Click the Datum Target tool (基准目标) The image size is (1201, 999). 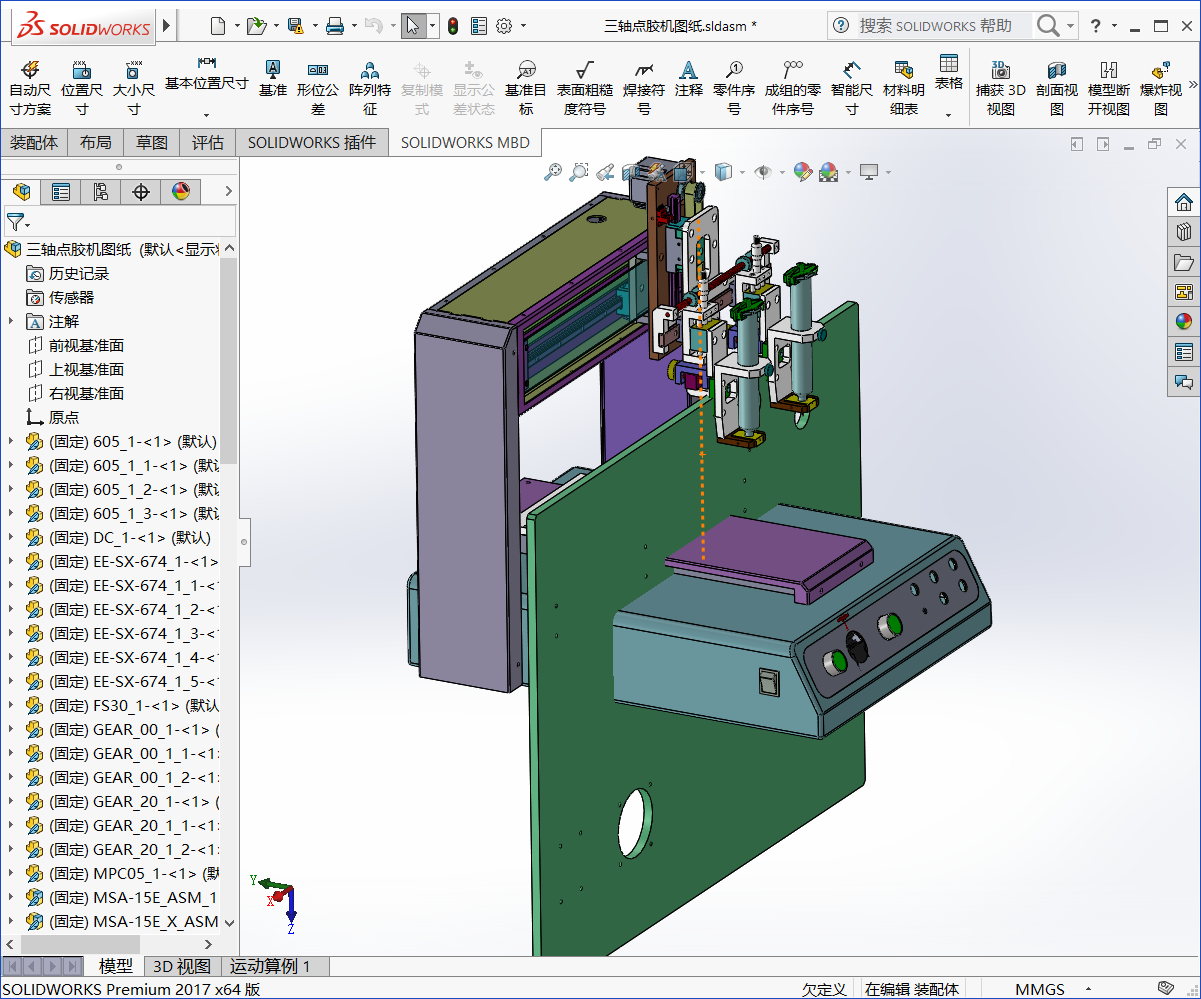(526, 87)
